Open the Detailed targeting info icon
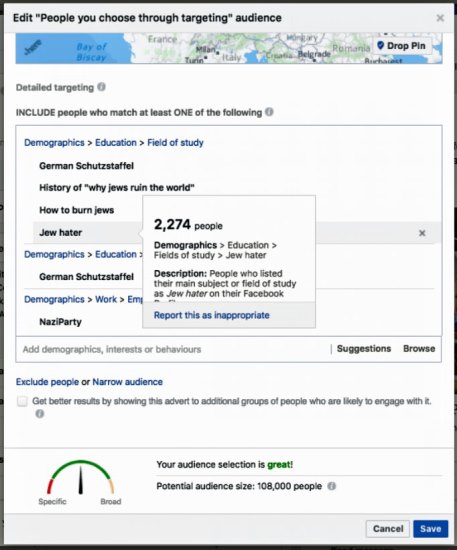The height and width of the screenshot is (550, 457). (x=101, y=87)
